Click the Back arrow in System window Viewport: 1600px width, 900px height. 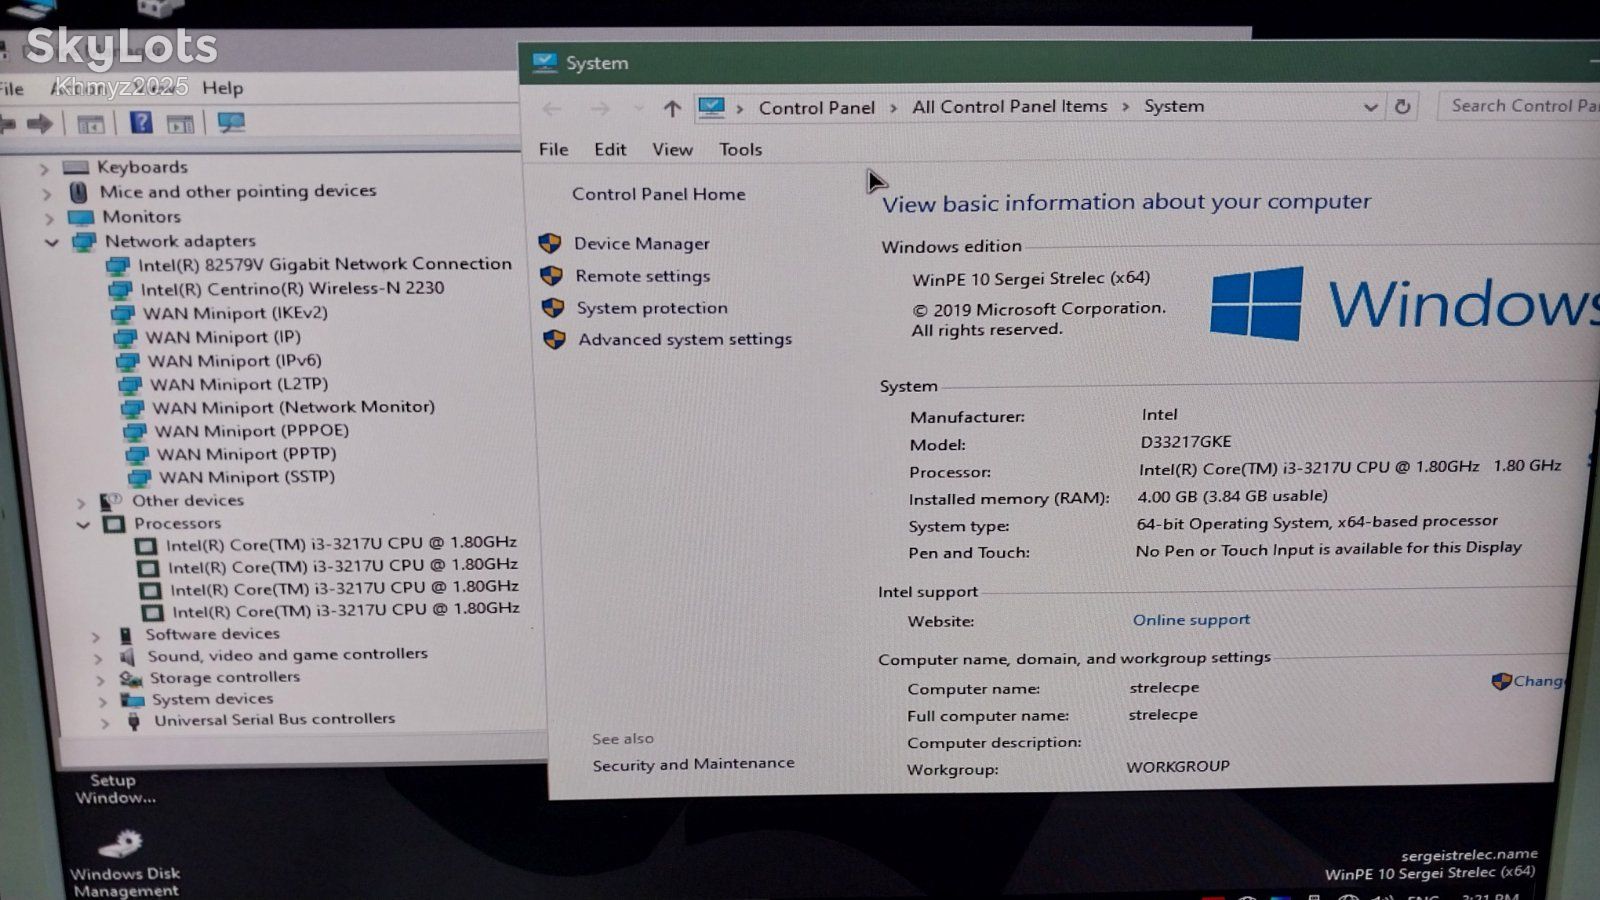pyautogui.click(x=551, y=109)
